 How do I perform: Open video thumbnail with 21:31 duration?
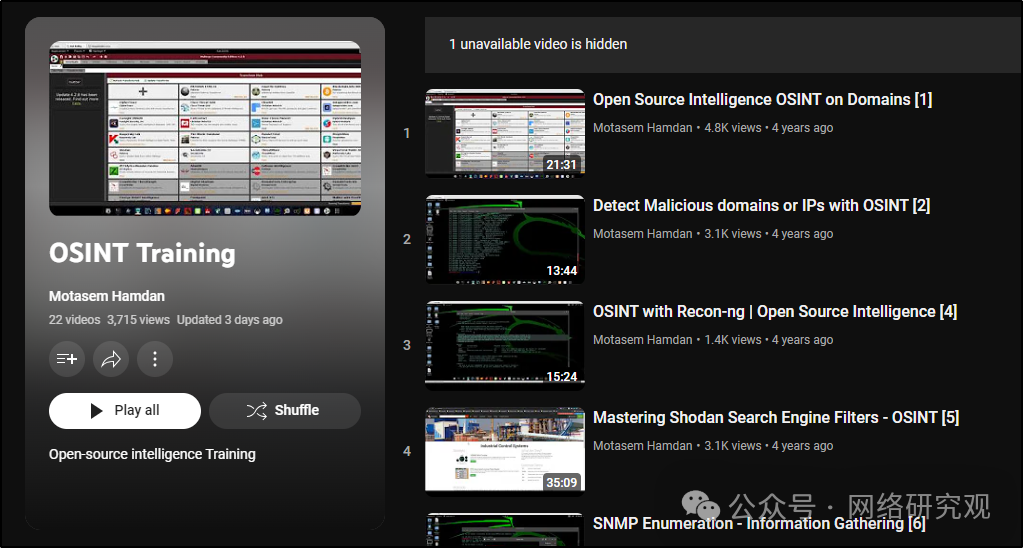click(x=505, y=133)
